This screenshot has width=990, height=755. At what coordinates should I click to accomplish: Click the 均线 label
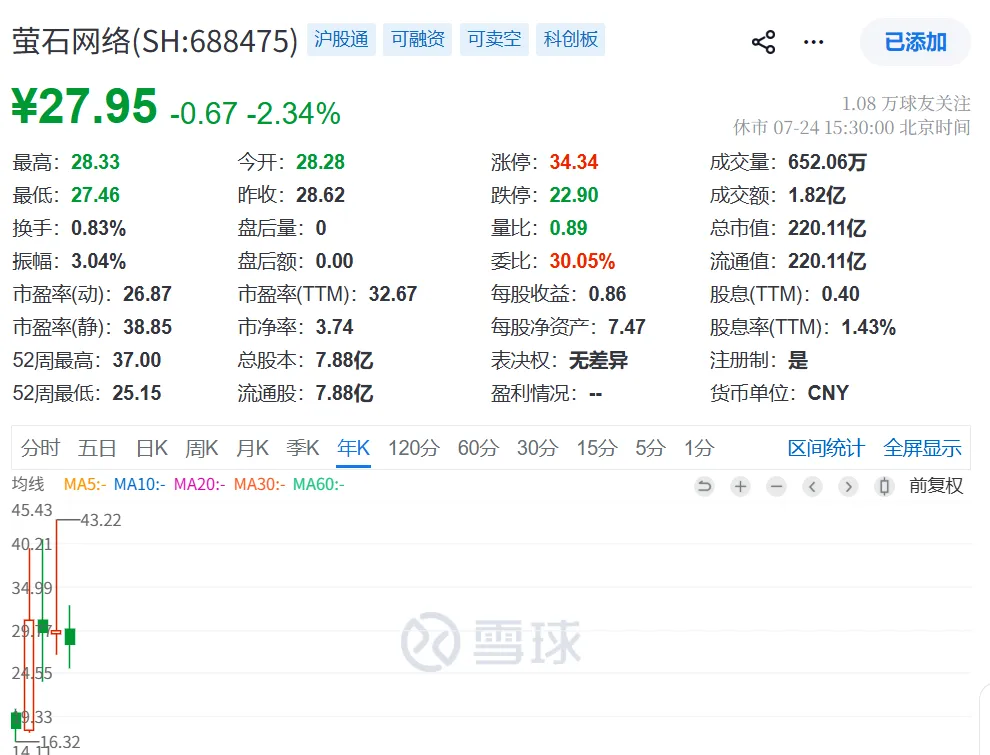pos(28,484)
